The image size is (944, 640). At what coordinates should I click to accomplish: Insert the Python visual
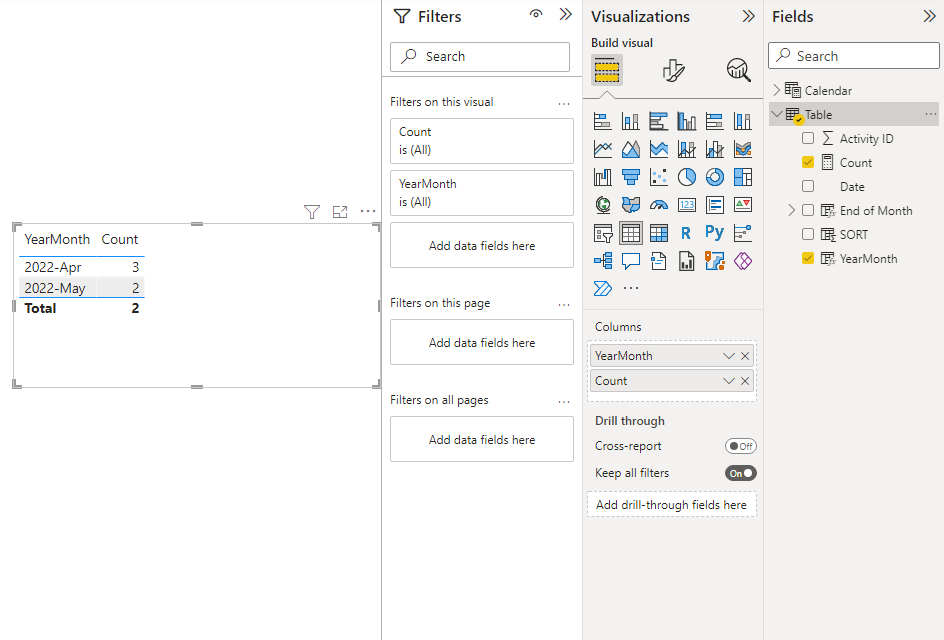tap(715, 233)
